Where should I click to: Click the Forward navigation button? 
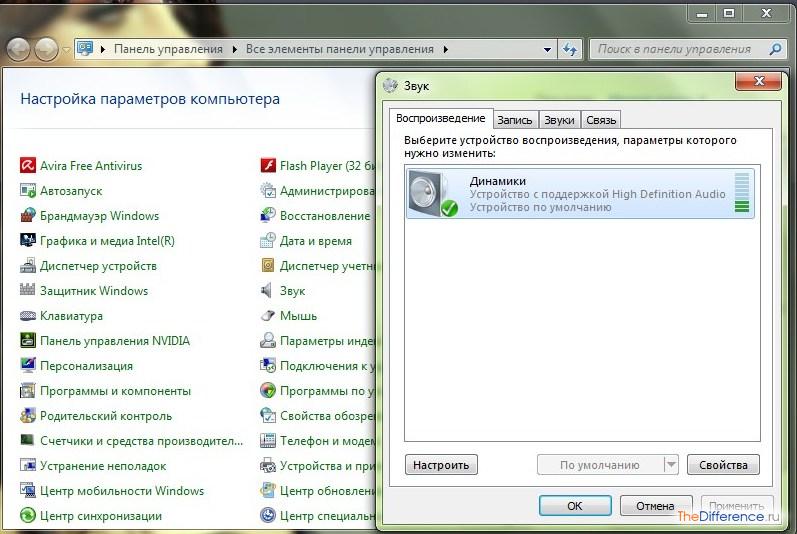coord(46,50)
